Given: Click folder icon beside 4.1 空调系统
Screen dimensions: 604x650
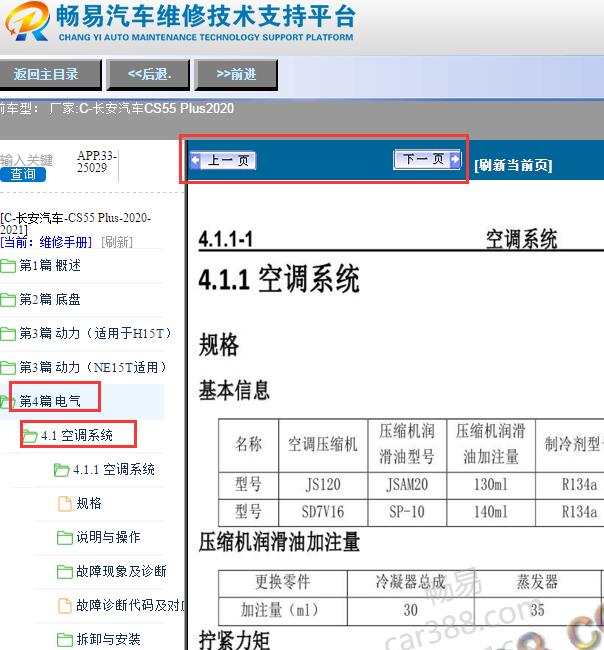Looking at the screenshot, I should tap(30, 436).
